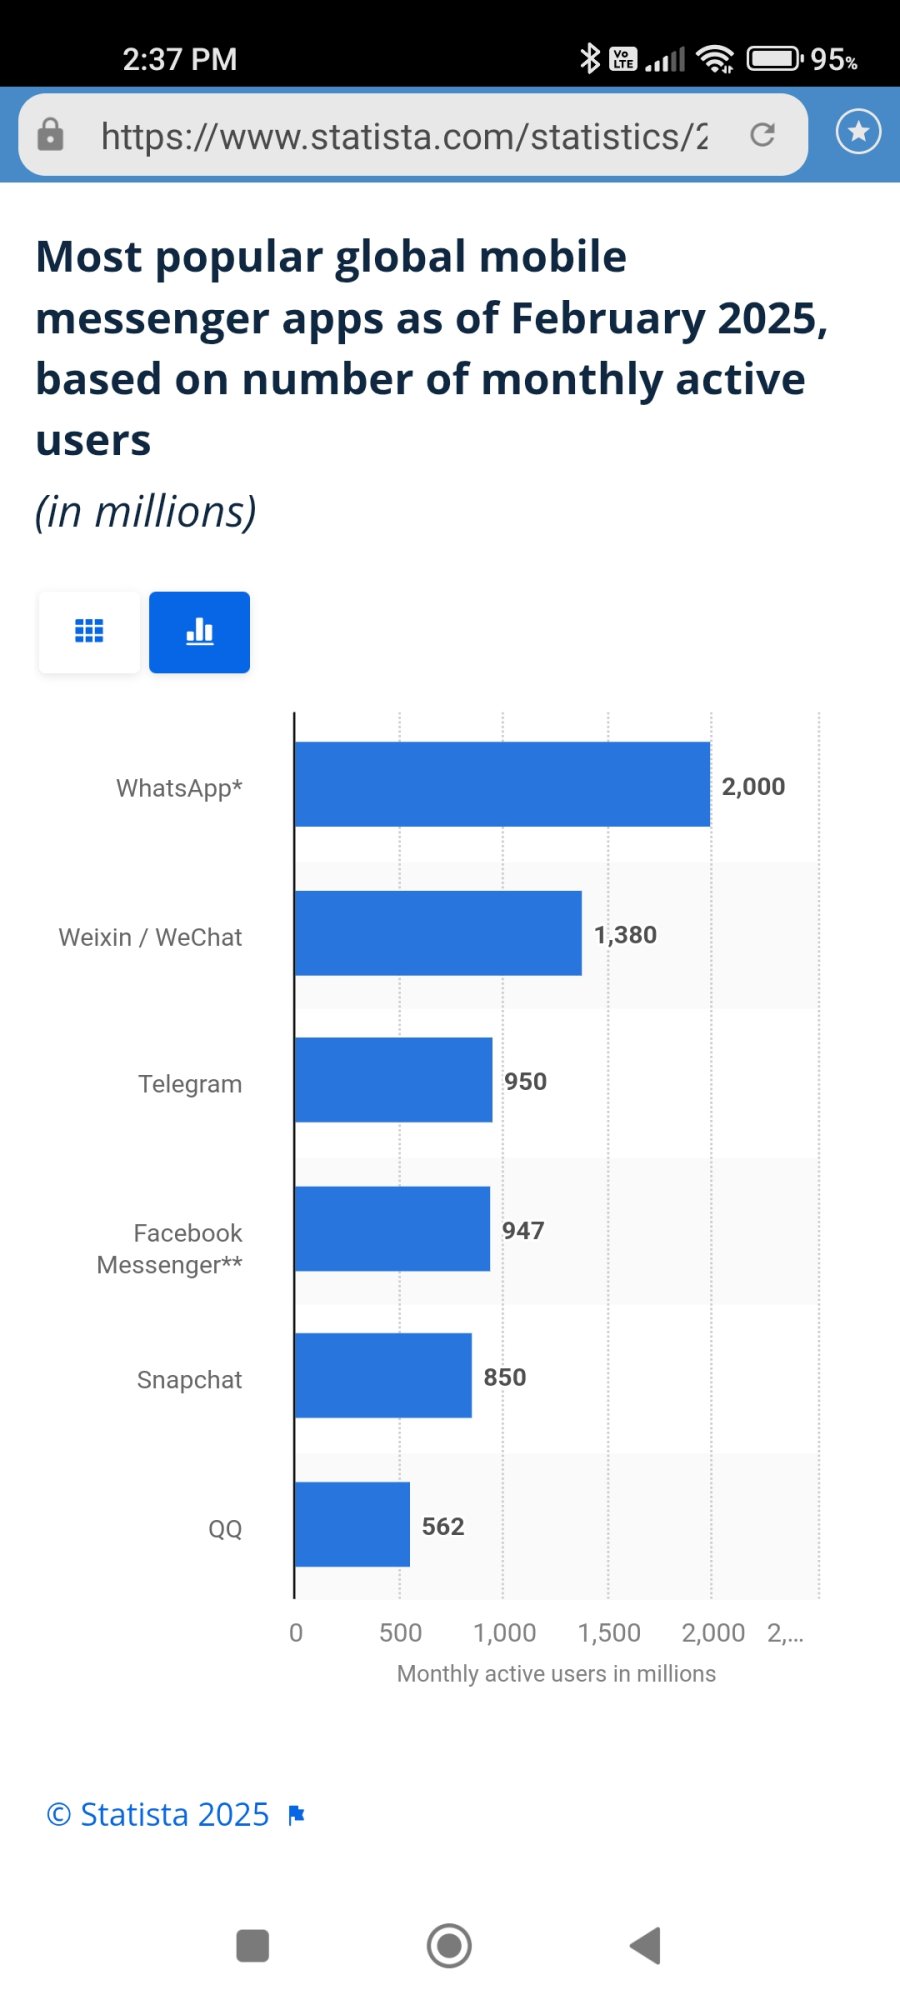Switch to the table grid view
900x2000 pixels.
(x=89, y=631)
